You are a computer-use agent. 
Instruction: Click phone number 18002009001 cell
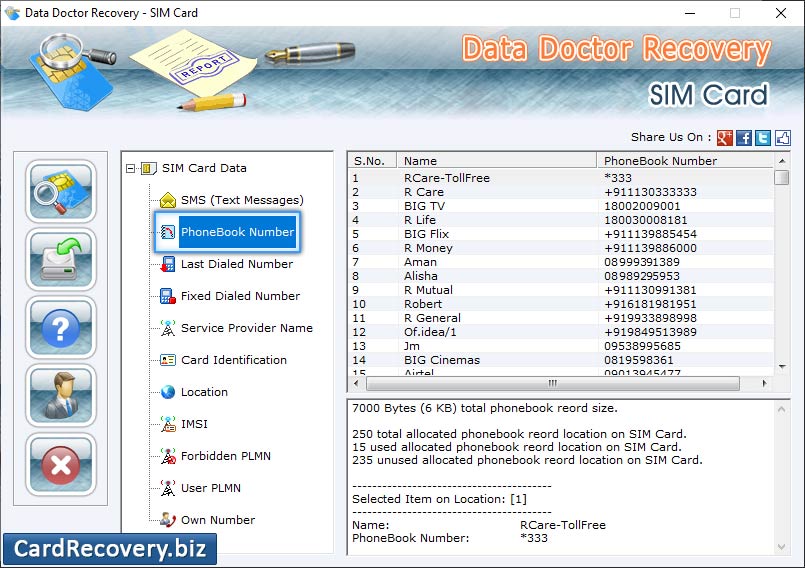pyautogui.click(x=642, y=206)
